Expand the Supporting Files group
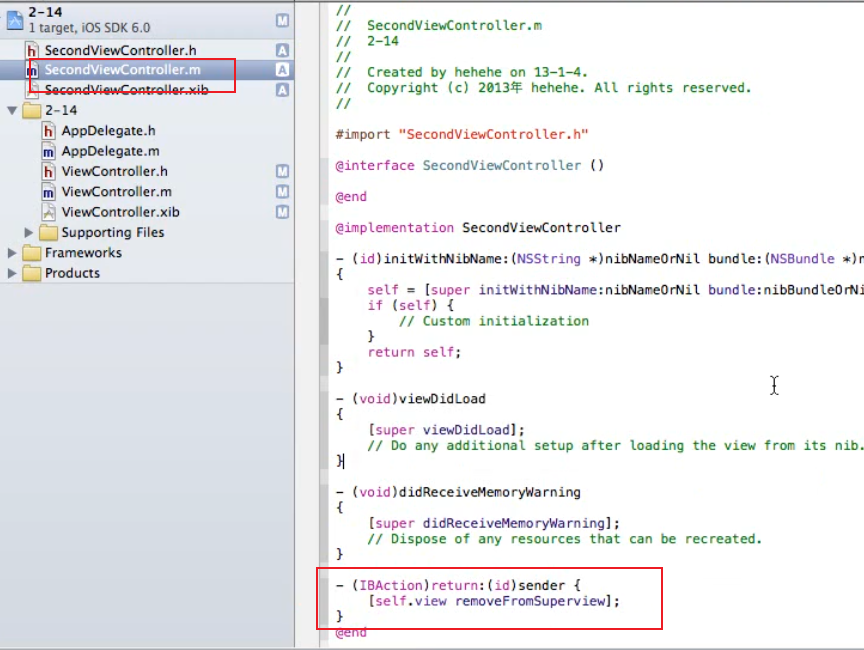This screenshot has height=650, width=864. [29, 232]
